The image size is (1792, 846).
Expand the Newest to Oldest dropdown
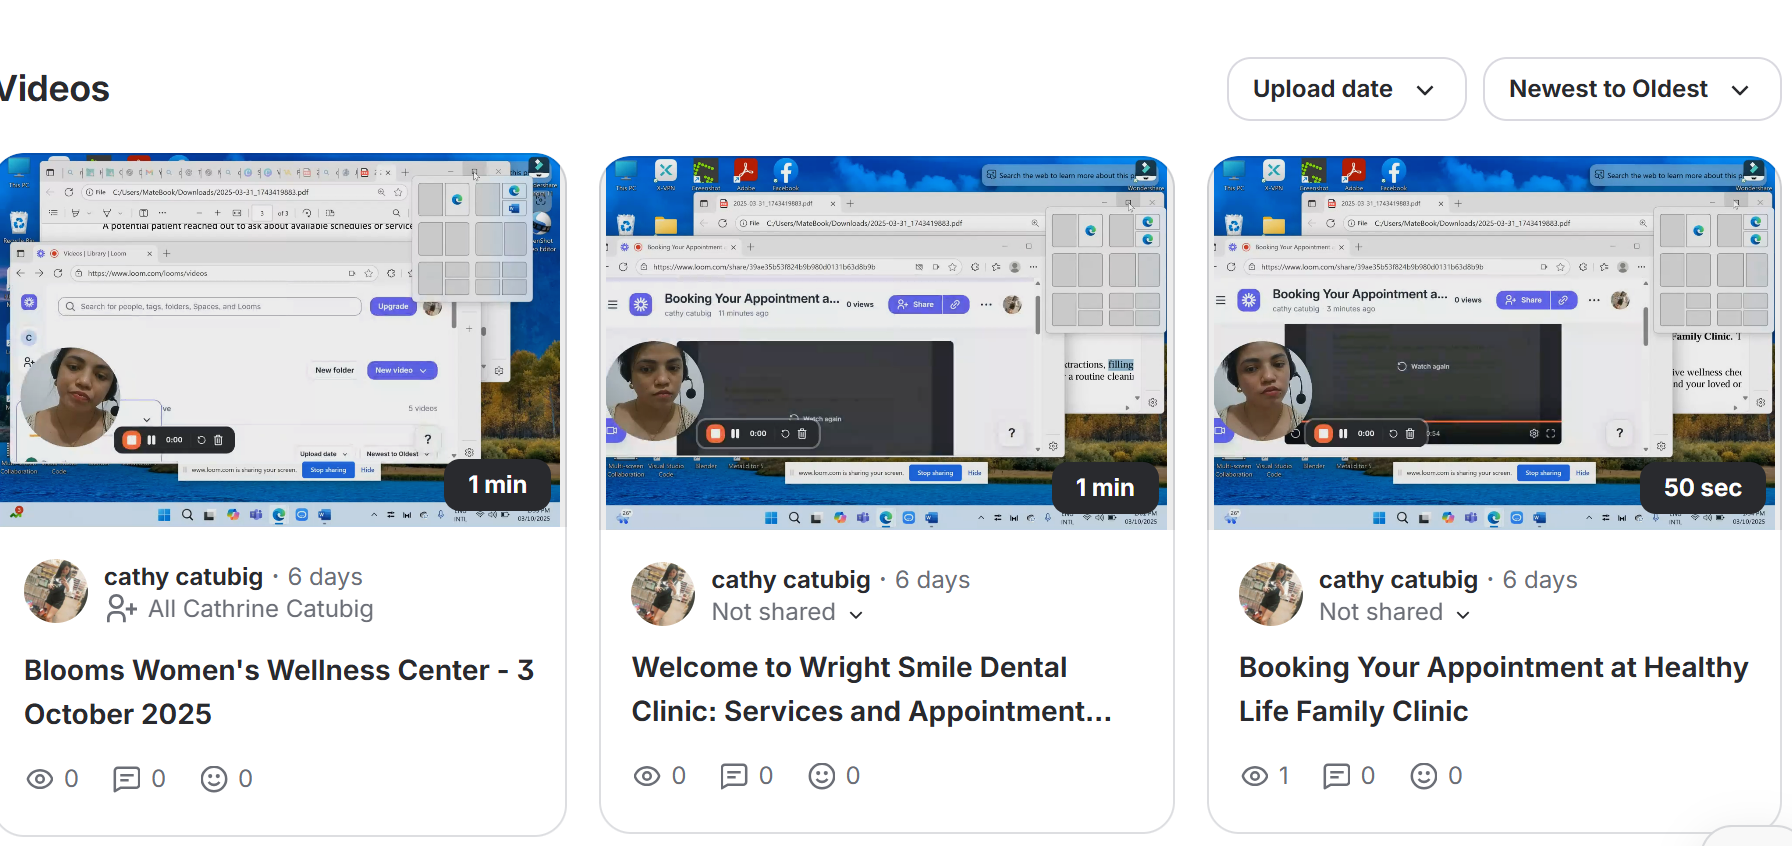(1630, 89)
